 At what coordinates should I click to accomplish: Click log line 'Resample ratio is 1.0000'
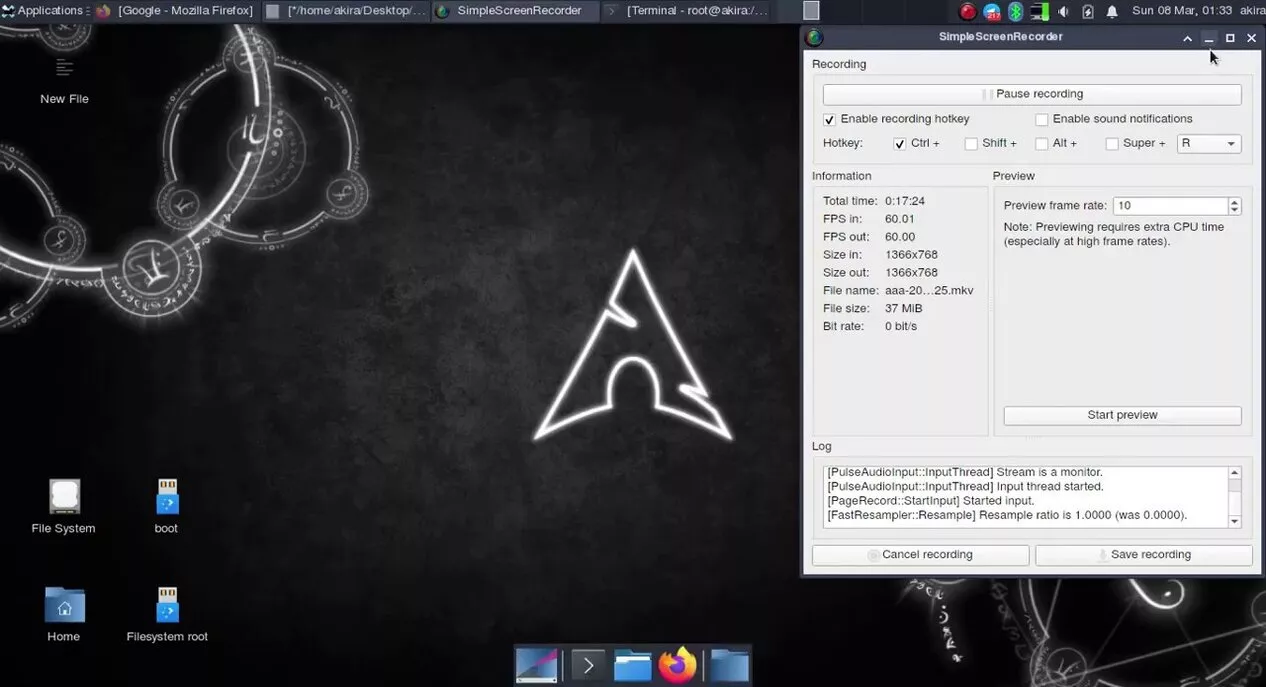[x=1007, y=516]
